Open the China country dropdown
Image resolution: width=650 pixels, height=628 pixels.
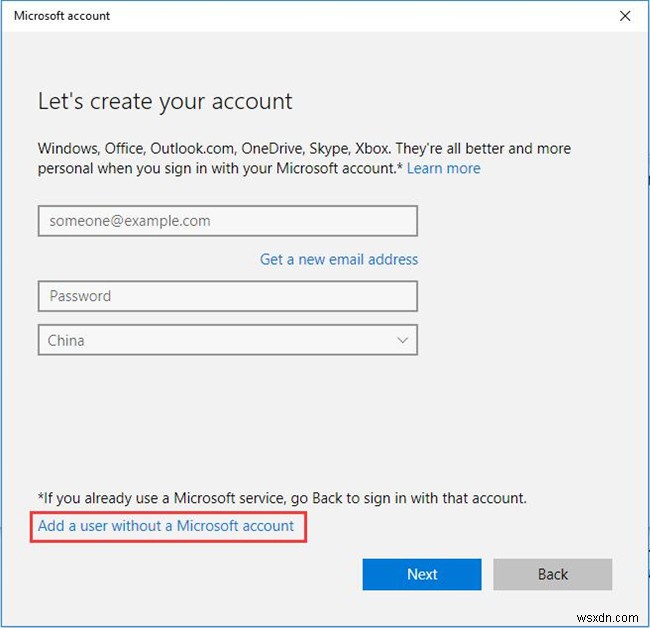[227, 340]
